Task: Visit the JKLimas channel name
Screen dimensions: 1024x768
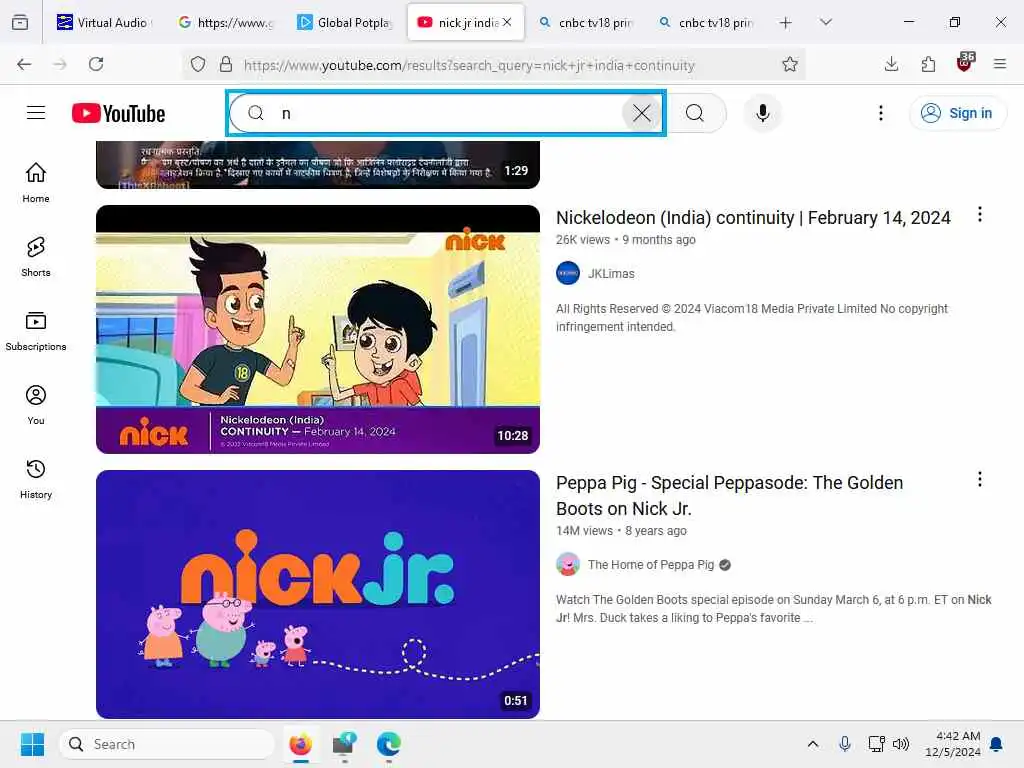Action: [x=611, y=274]
